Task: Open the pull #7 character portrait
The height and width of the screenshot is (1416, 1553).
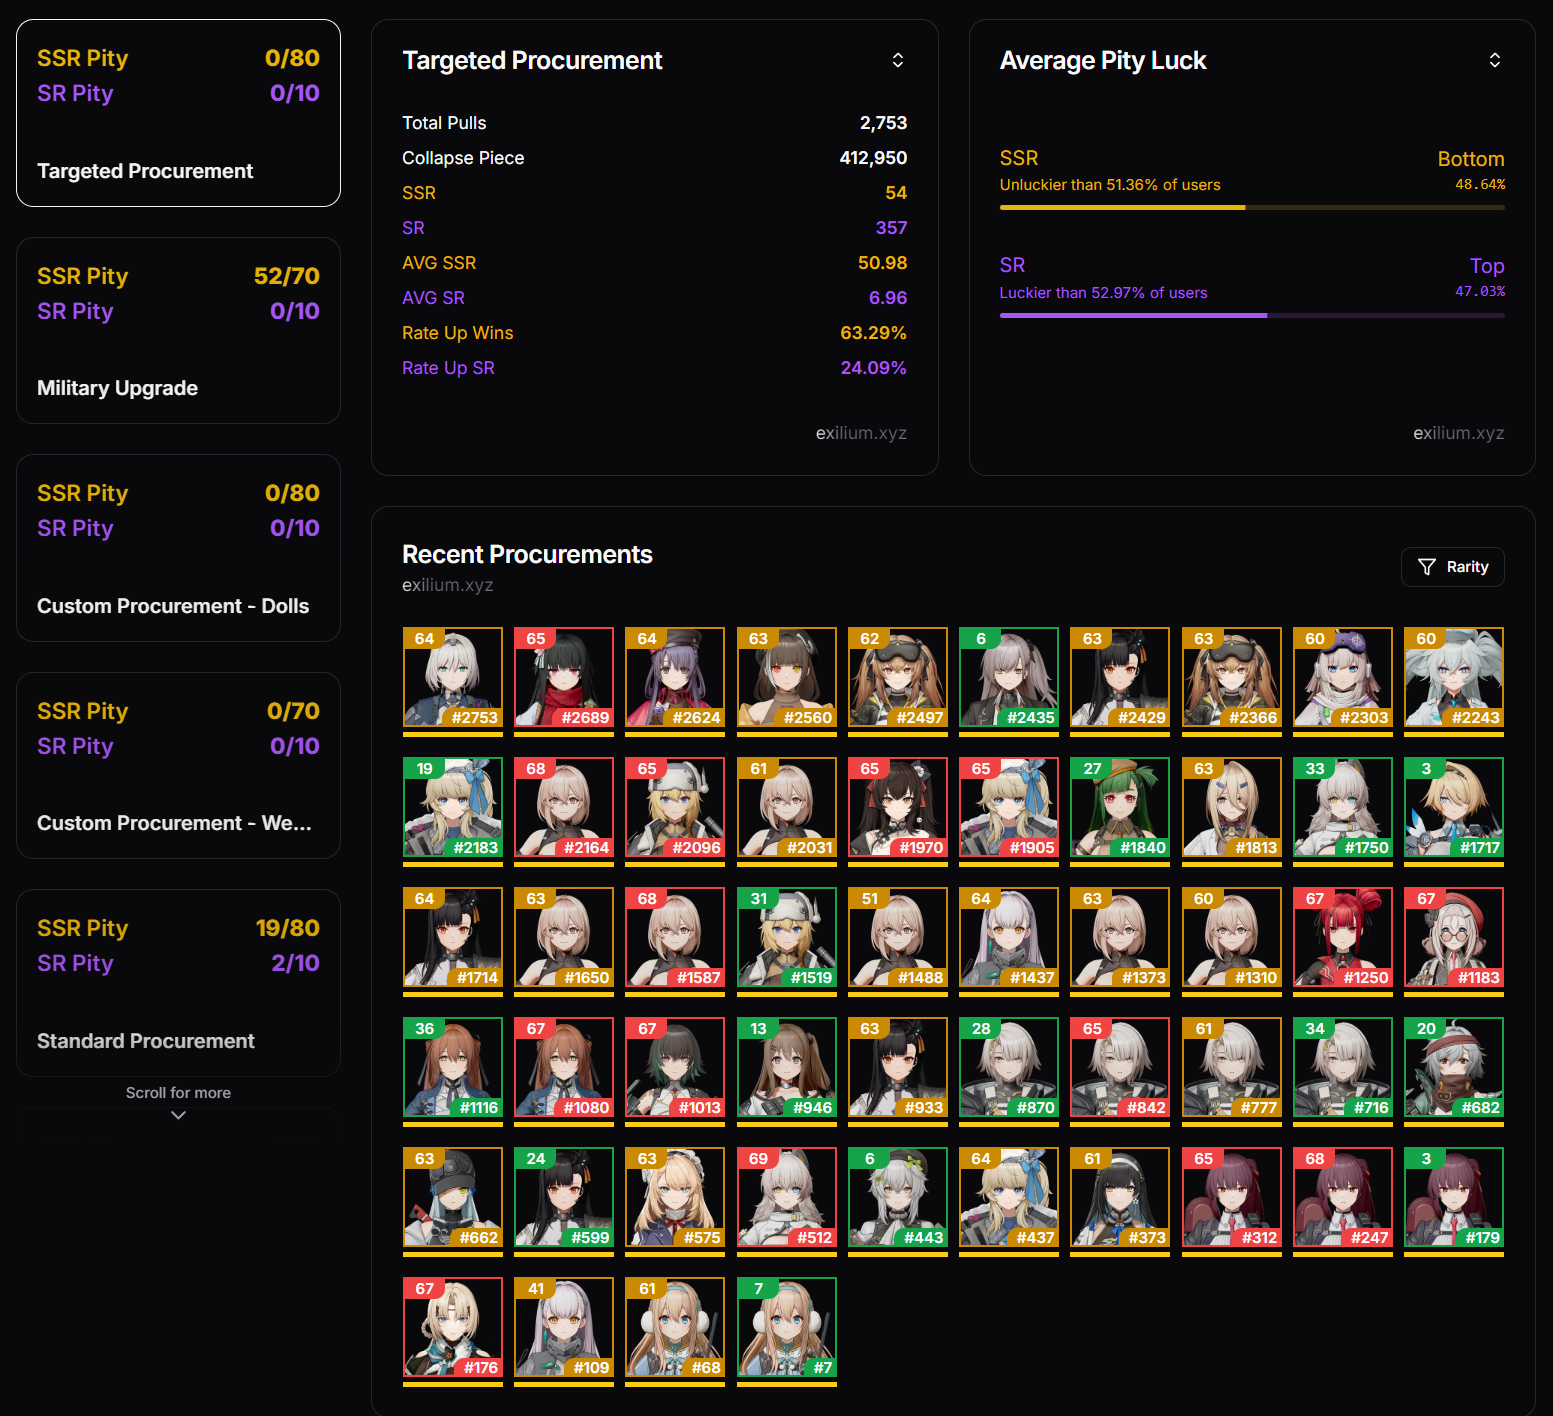Action: 787,1327
